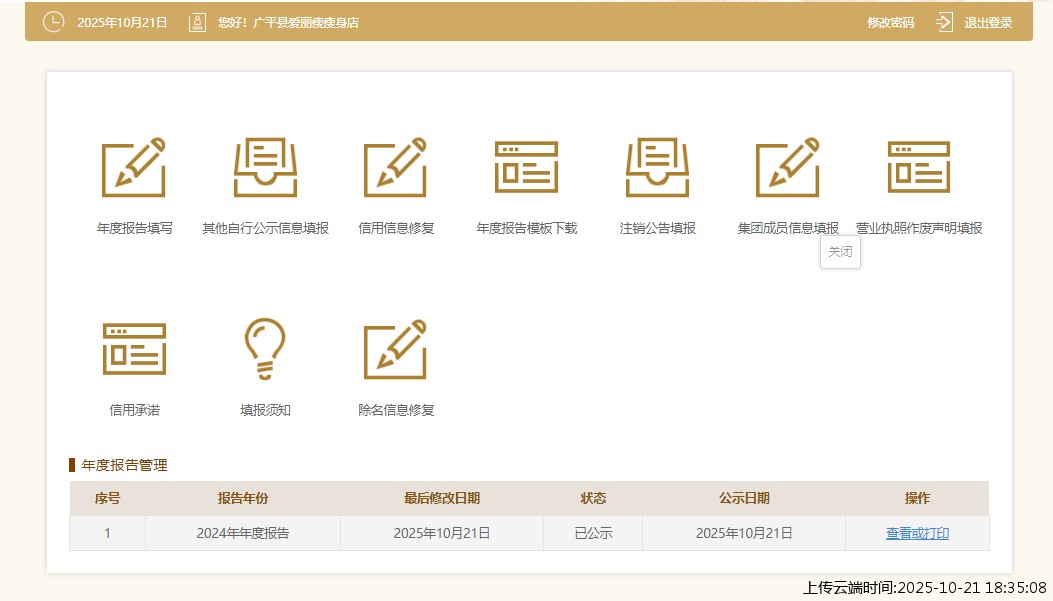The height and width of the screenshot is (601, 1053).
Task: Click the clock icon beside the date
Action: (53, 22)
